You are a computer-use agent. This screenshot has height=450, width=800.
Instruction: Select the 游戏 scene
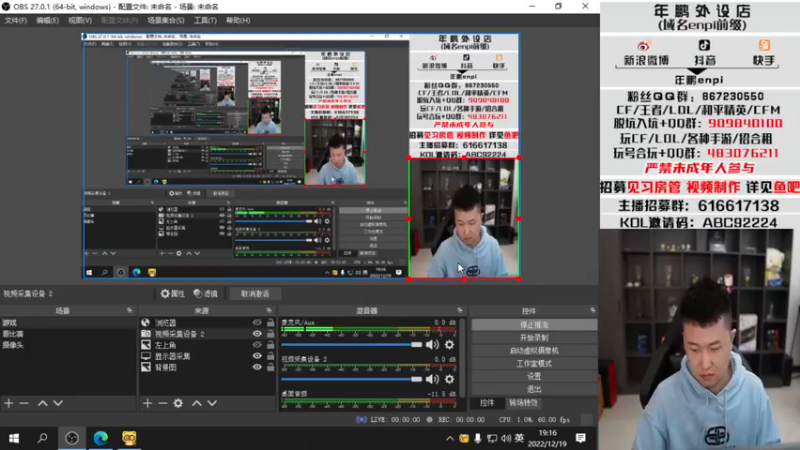[x=68, y=322]
